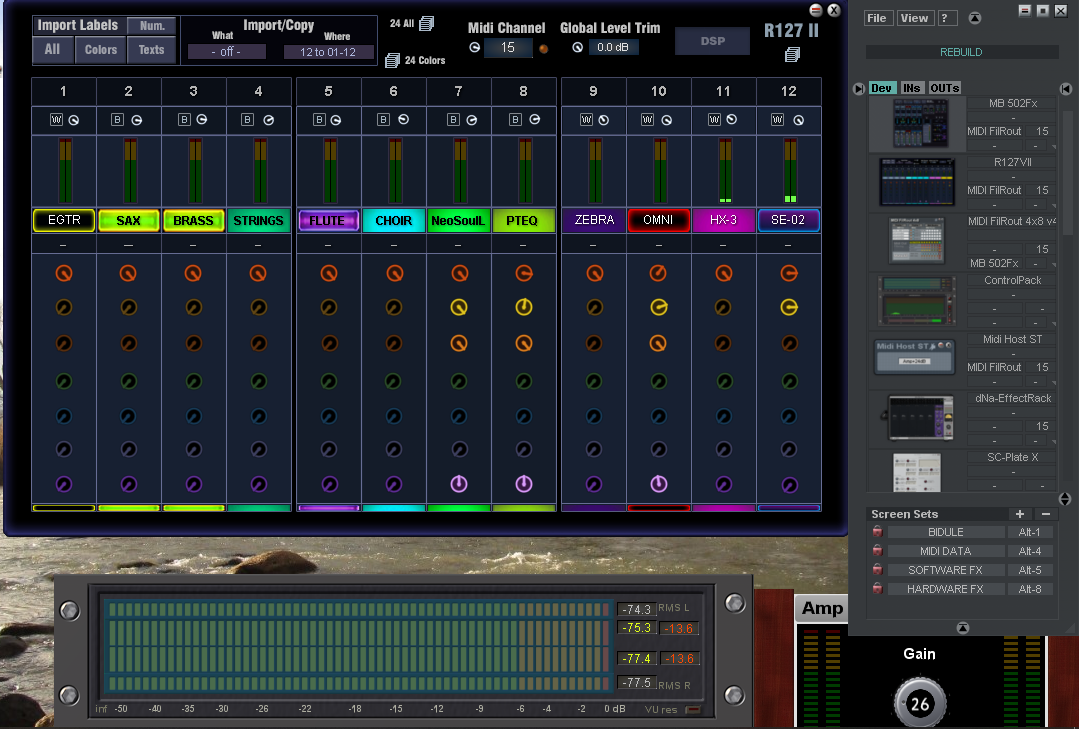Viewport: 1080px width, 729px height.
Task: Open the 'Where' 12 to 01-12 dropdown
Action: pyautogui.click(x=329, y=52)
